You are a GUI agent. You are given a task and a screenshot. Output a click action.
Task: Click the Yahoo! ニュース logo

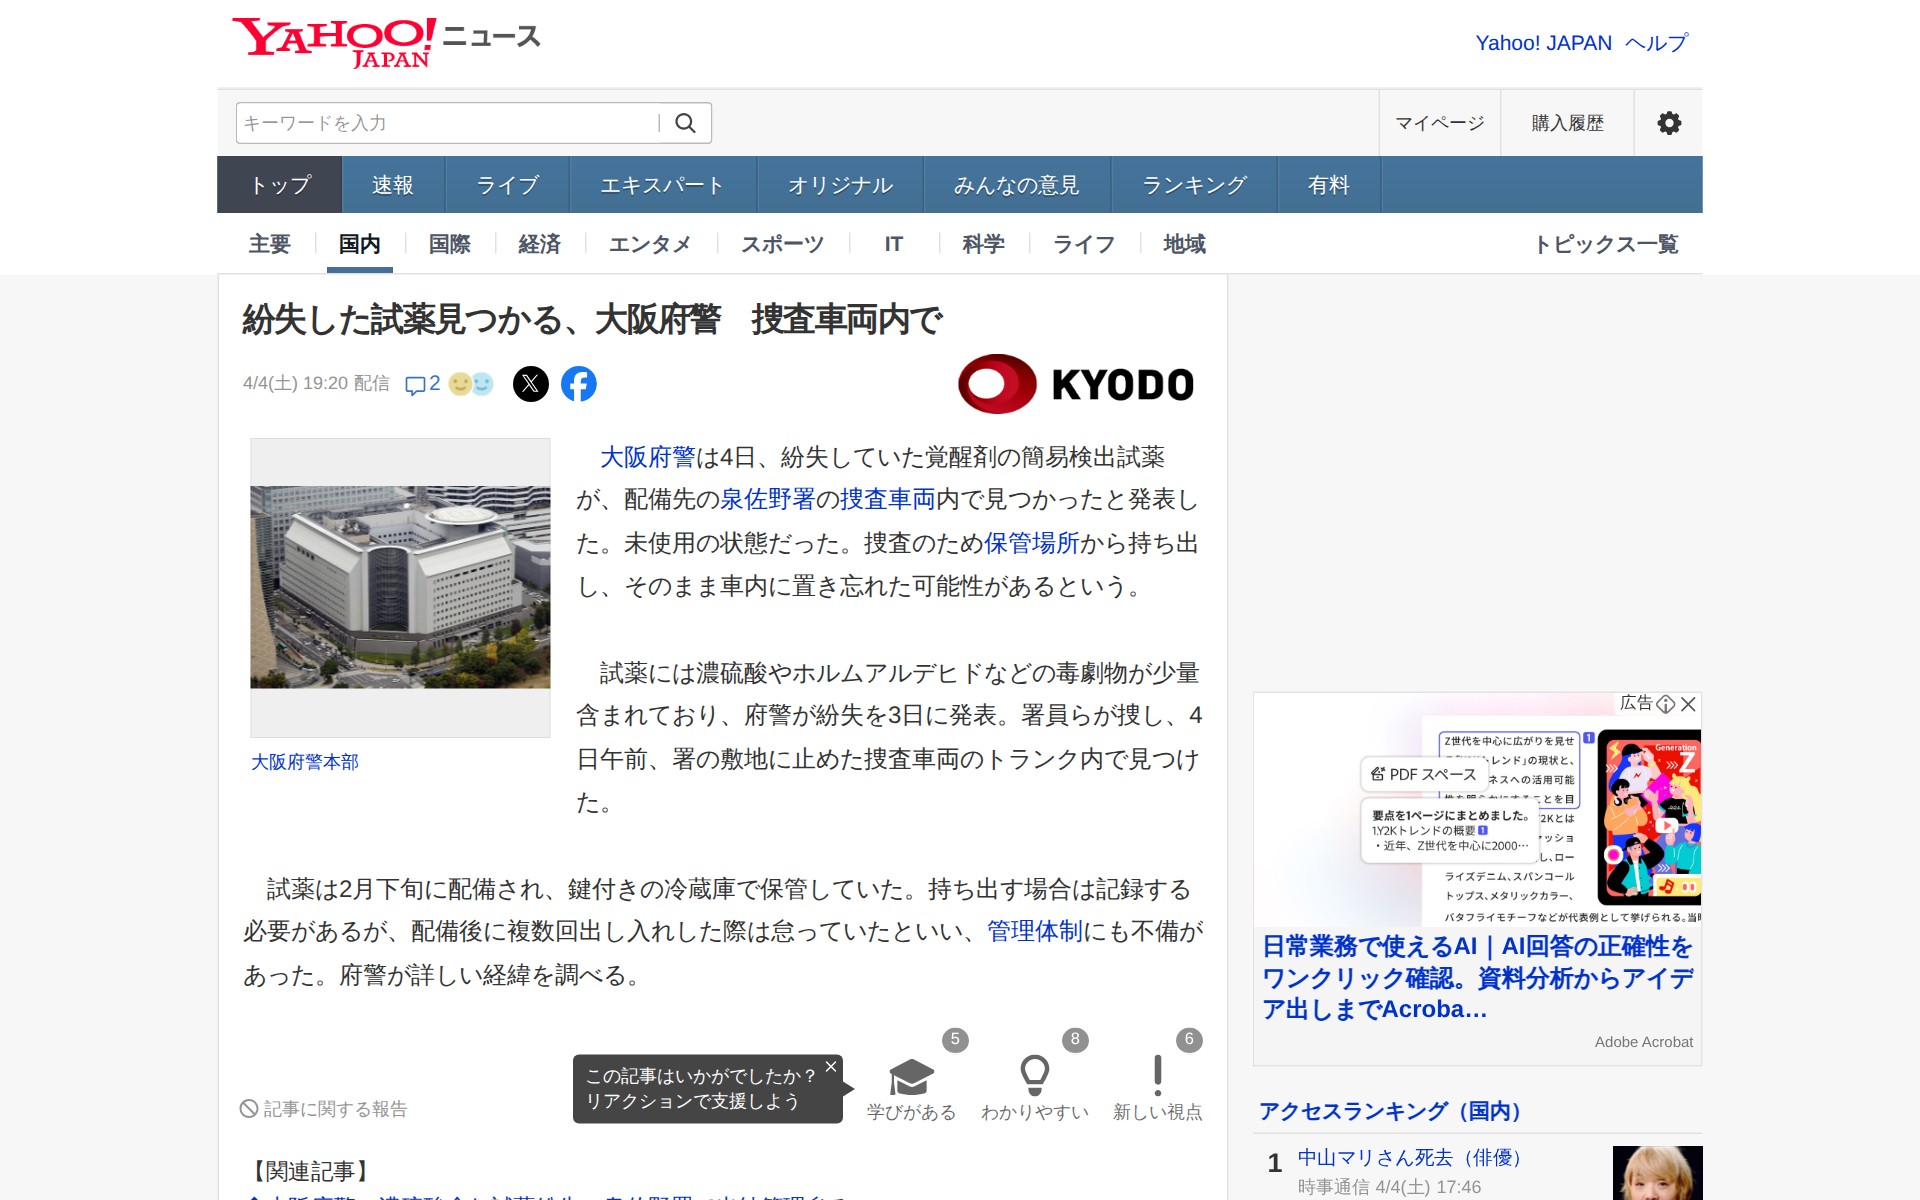(x=385, y=40)
